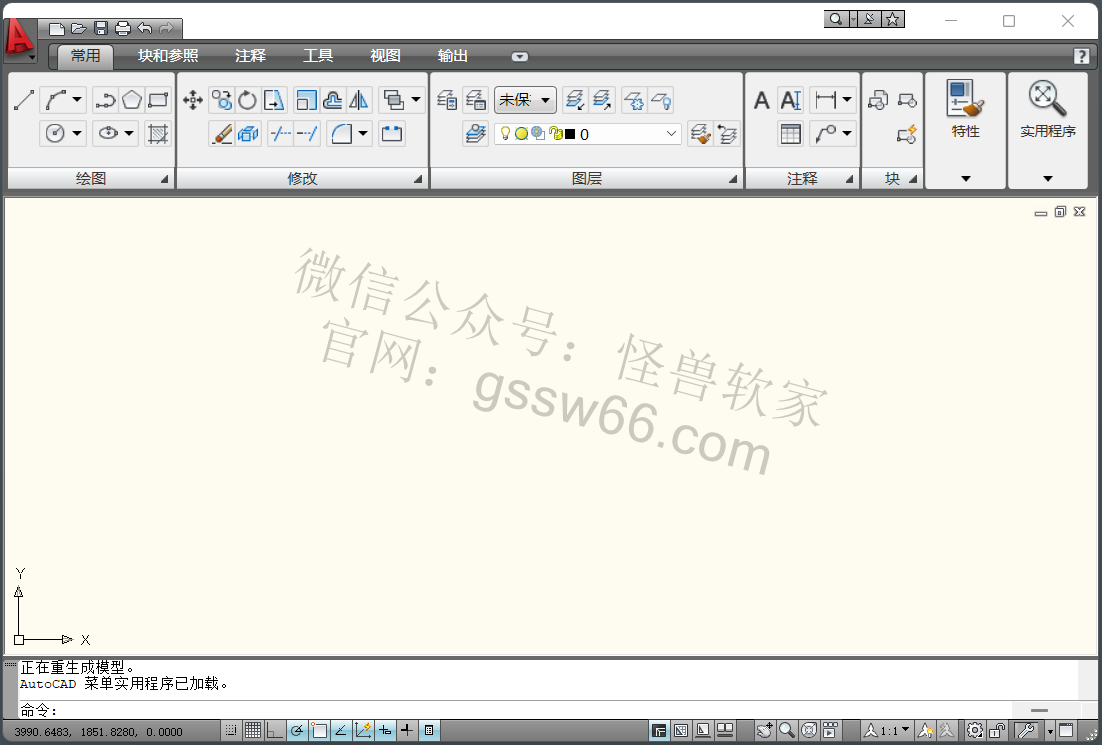This screenshot has height=745, width=1102.
Task: Click the Rotate tool icon
Action: [x=247, y=100]
